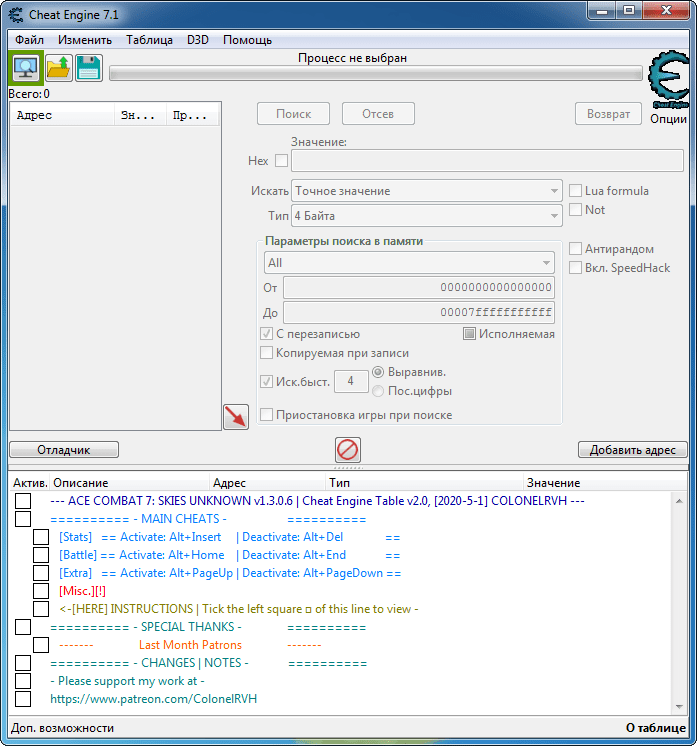Activate the MAIN CHEATS row checkbox

pos(23,519)
